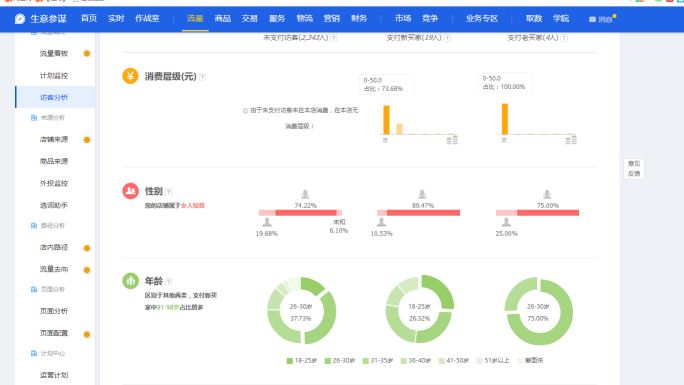Click the orange dot beside 店内路径
684x385 pixels.
pos(87,248)
